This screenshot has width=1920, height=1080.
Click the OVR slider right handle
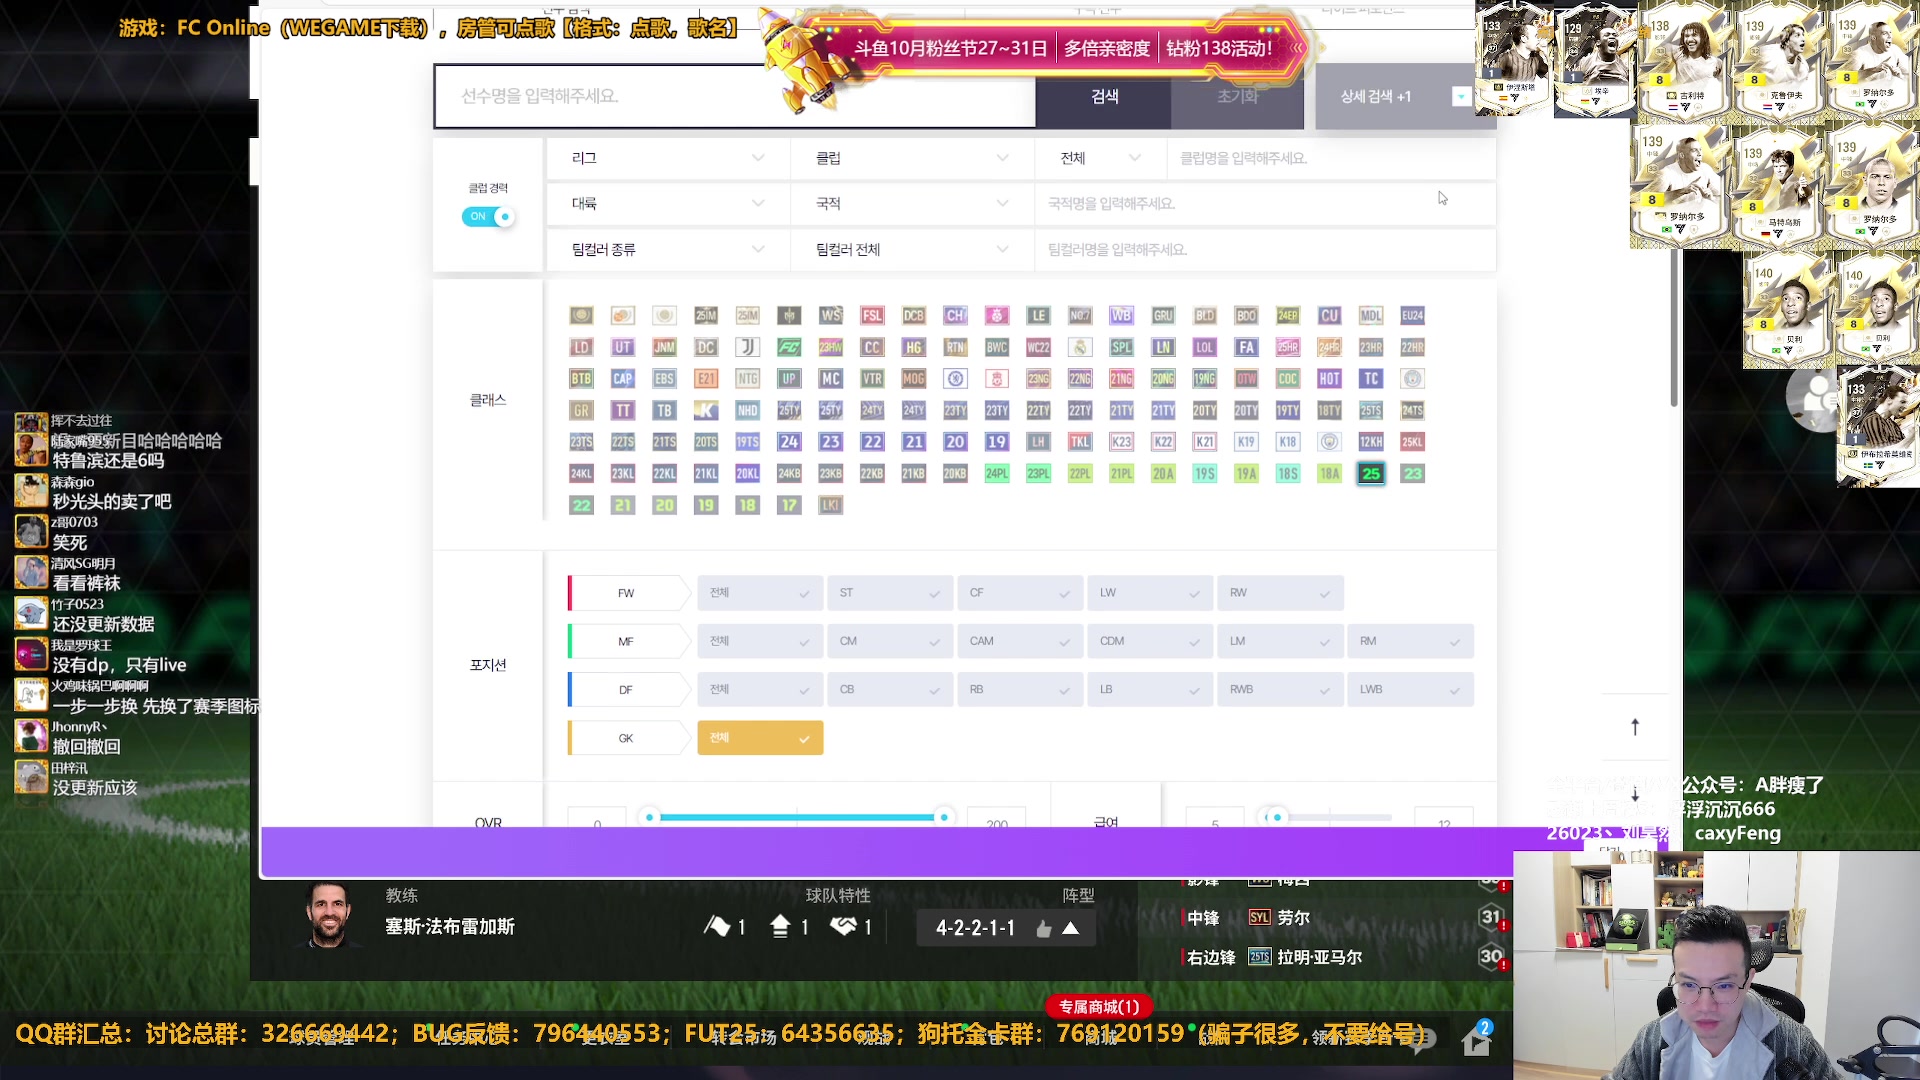click(x=943, y=817)
